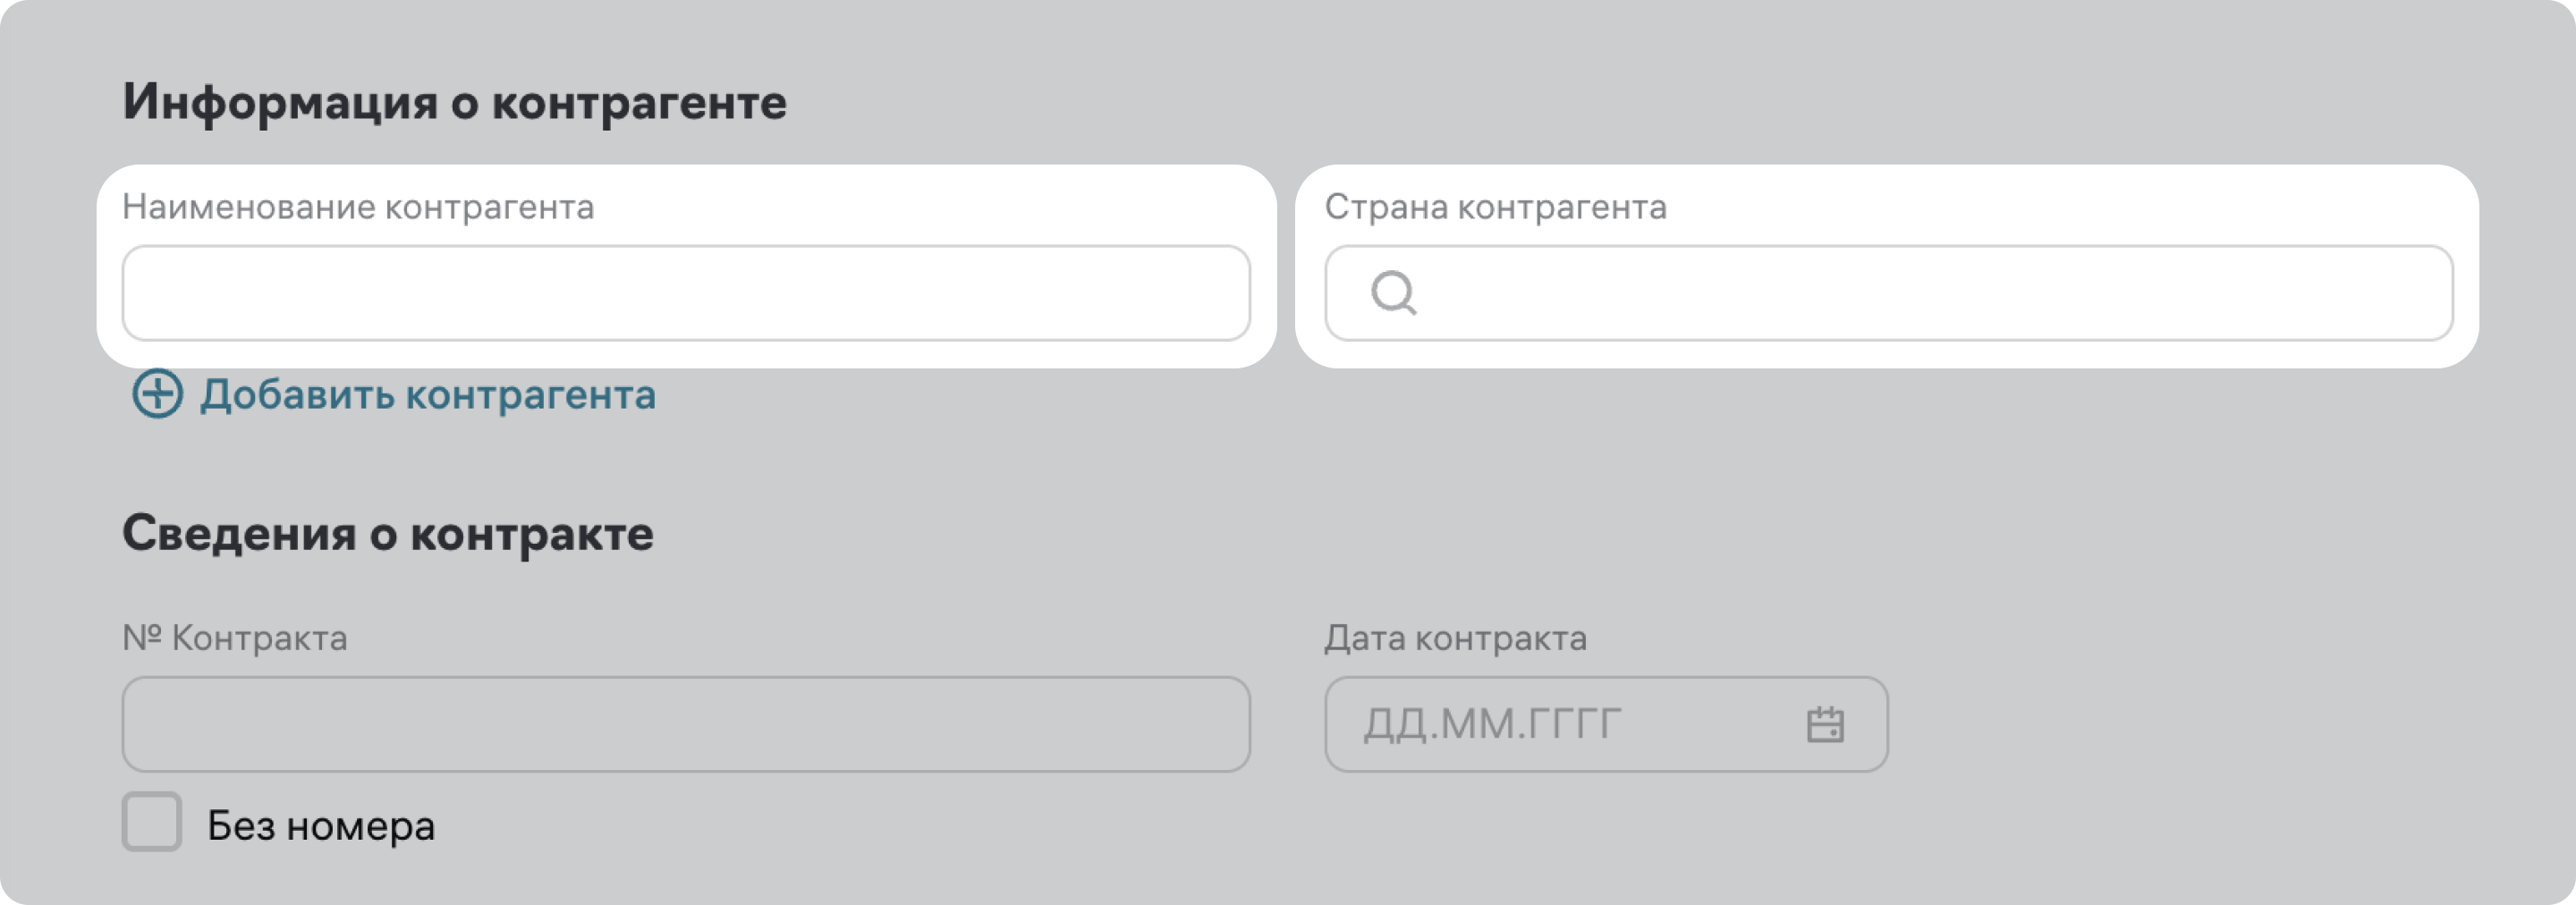The width and height of the screenshot is (2576, 905).
Task: Click the Сведения о контракте heading
Action: (388, 533)
